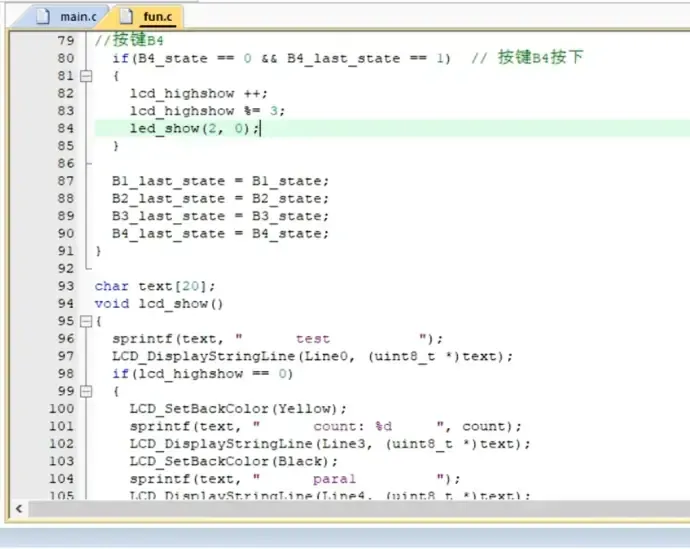The image size is (690, 549).
Task: Click line number 93 in the margin
Action: point(65,286)
